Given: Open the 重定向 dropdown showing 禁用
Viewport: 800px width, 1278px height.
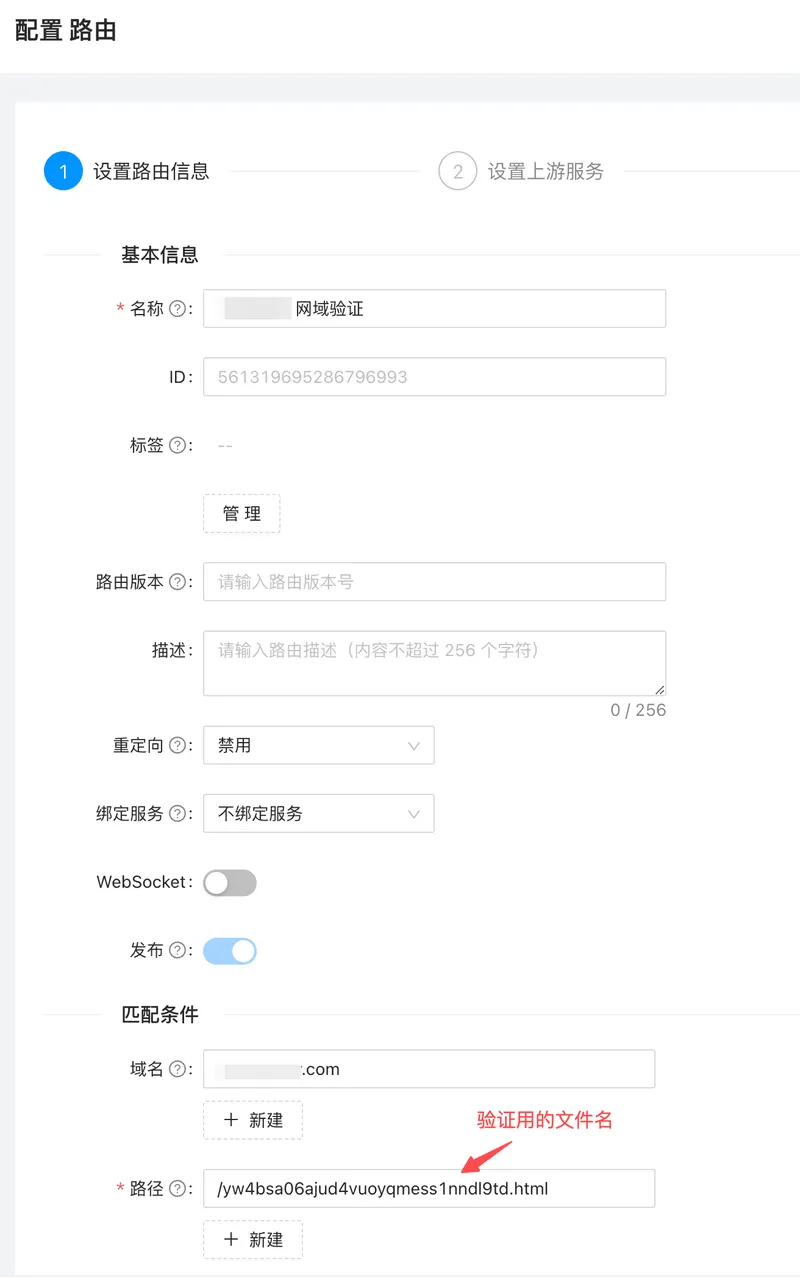Looking at the screenshot, I should click(318, 745).
